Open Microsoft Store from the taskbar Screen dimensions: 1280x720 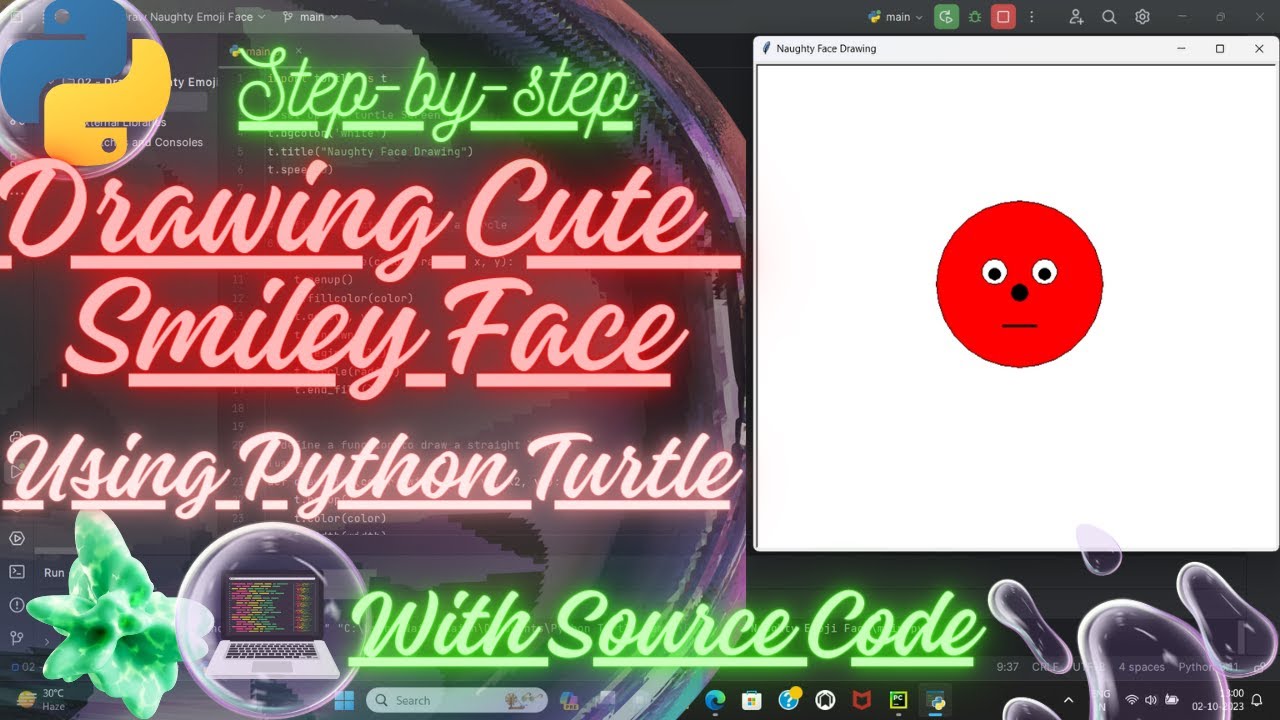point(753,700)
